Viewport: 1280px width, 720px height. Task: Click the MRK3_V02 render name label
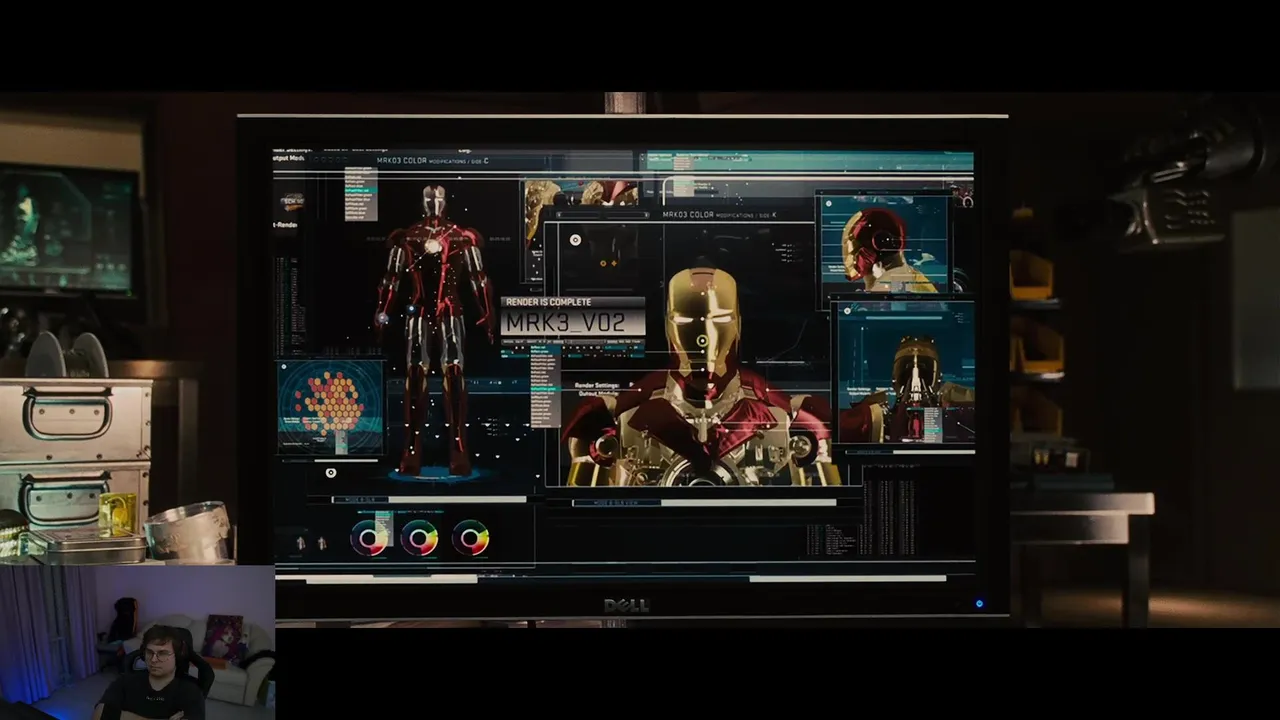point(565,323)
